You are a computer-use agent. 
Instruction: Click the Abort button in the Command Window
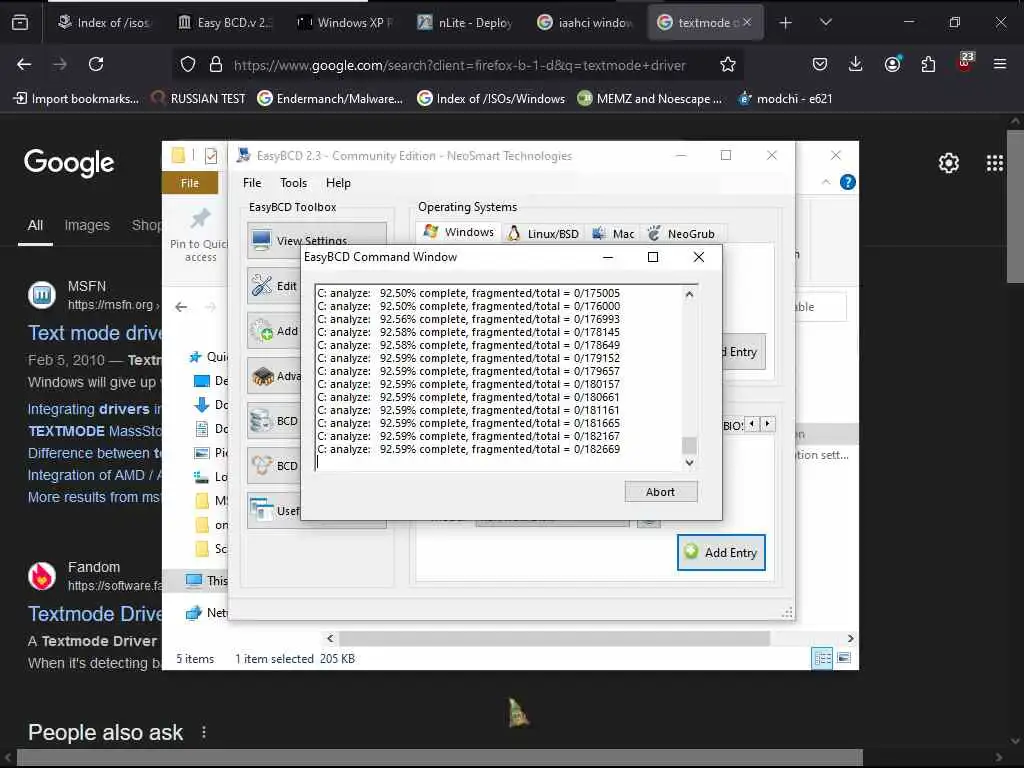tap(660, 492)
